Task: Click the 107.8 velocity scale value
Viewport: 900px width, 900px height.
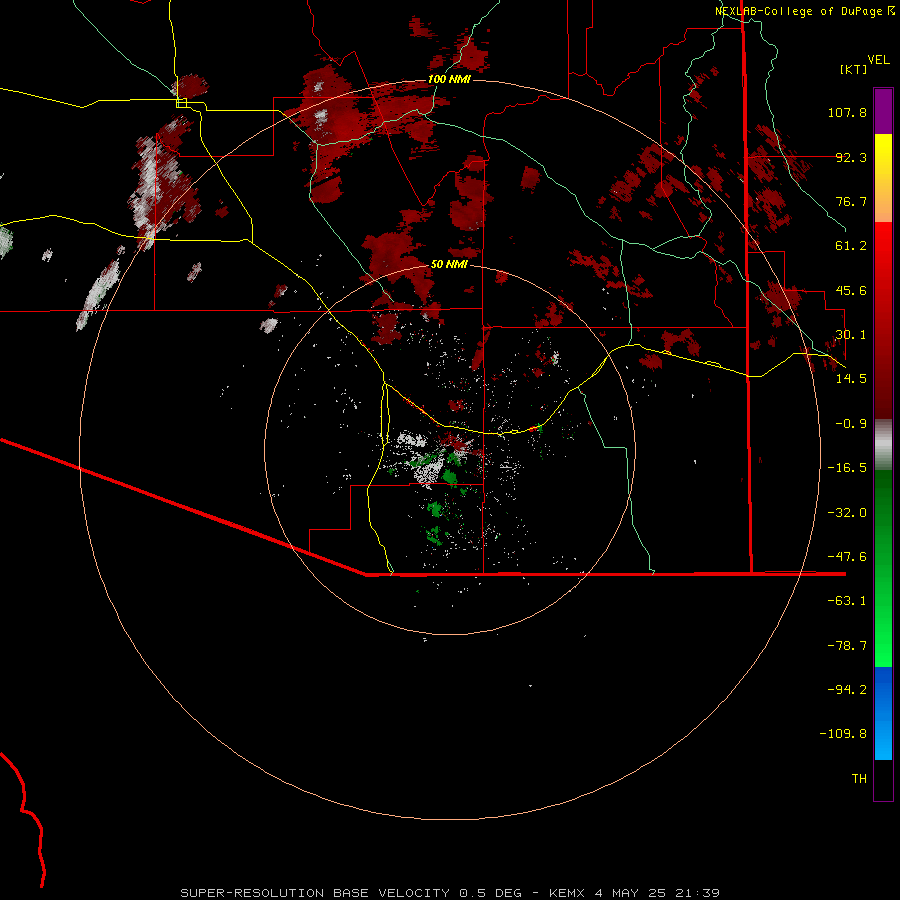Action: click(x=847, y=112)
